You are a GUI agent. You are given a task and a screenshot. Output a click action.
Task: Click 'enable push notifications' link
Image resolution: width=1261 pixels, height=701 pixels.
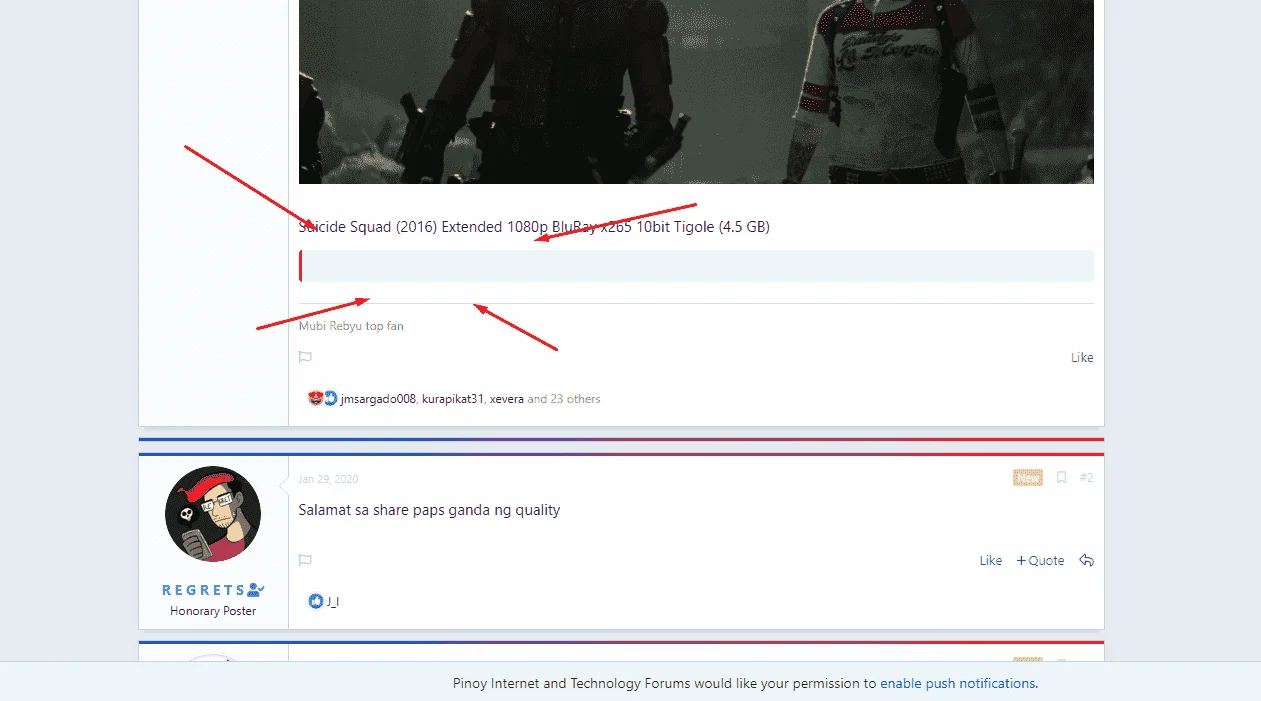(958, 684)
